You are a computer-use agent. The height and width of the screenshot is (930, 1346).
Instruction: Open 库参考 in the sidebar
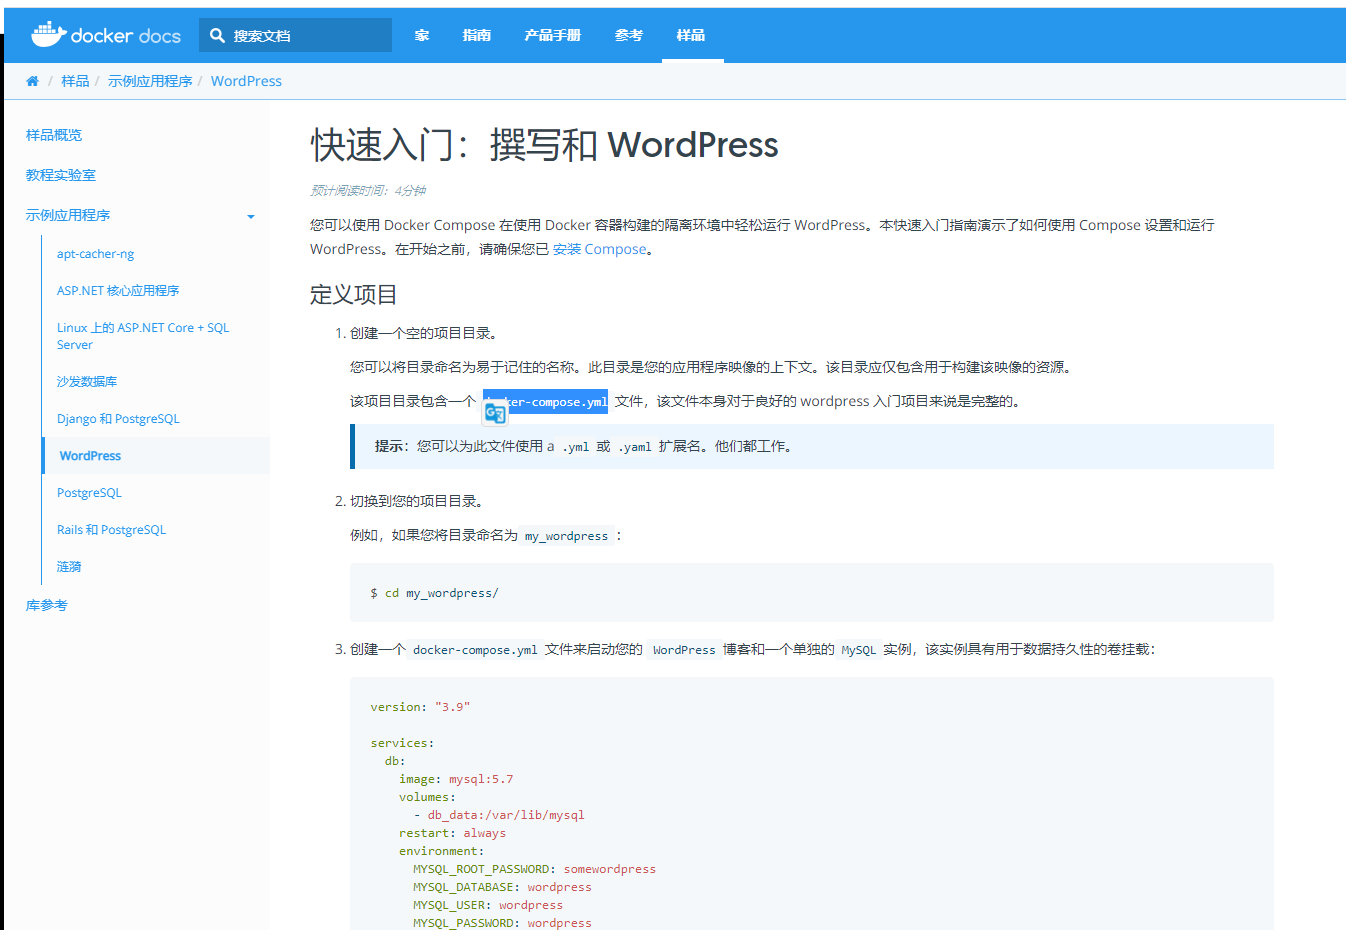pyautogui.click(x=47, y=606)
